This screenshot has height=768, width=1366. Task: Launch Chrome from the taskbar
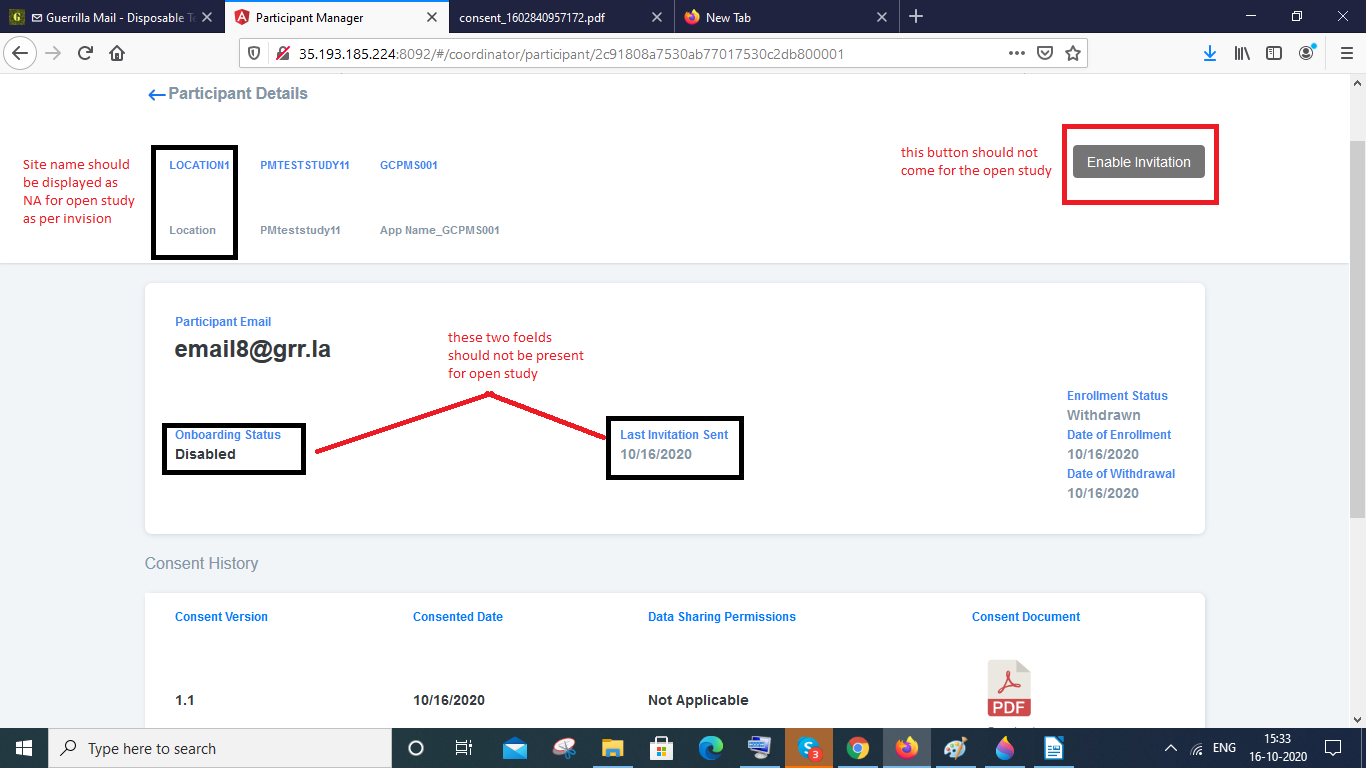coord(858,748)
